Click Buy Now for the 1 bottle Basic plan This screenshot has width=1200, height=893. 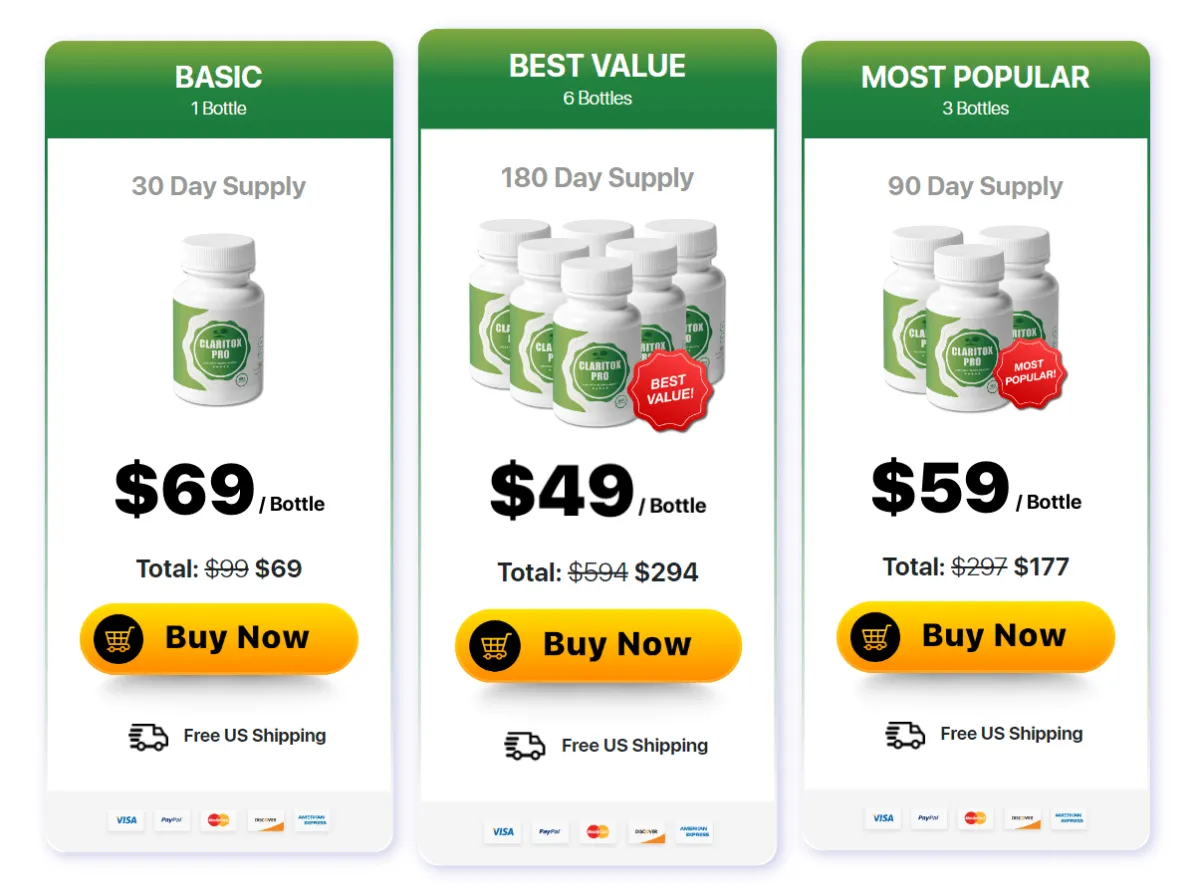[x=219, y=638]
